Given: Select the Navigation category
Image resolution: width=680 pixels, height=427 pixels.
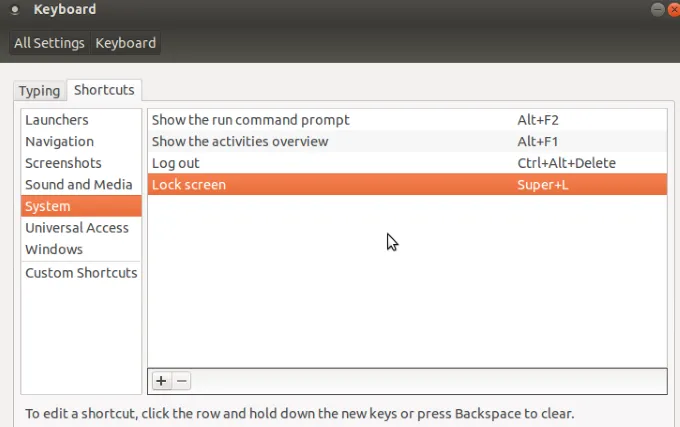Looking at the screenshot, I should [x=60, y=142].
